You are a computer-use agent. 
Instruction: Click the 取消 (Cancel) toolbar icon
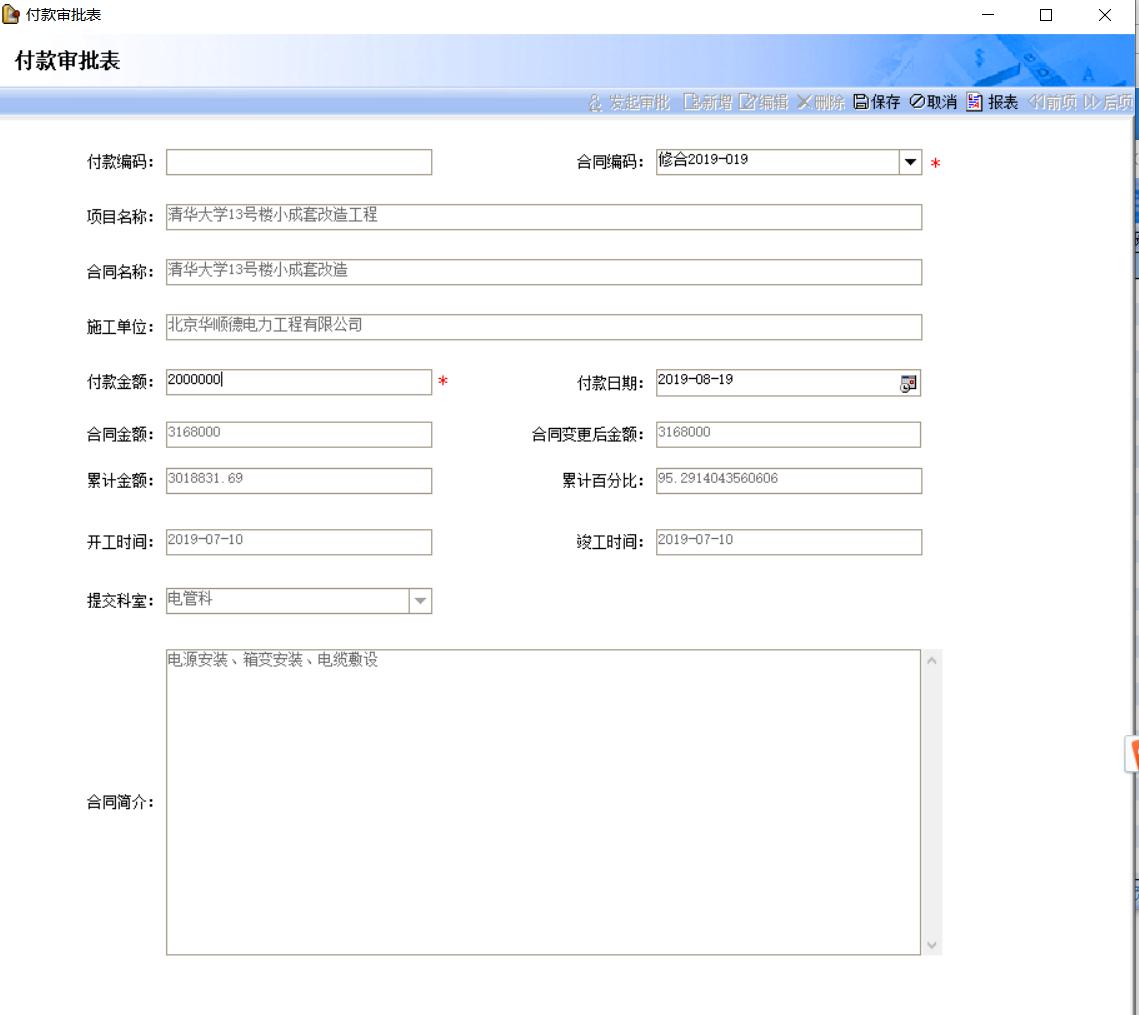tap(917, 102)
